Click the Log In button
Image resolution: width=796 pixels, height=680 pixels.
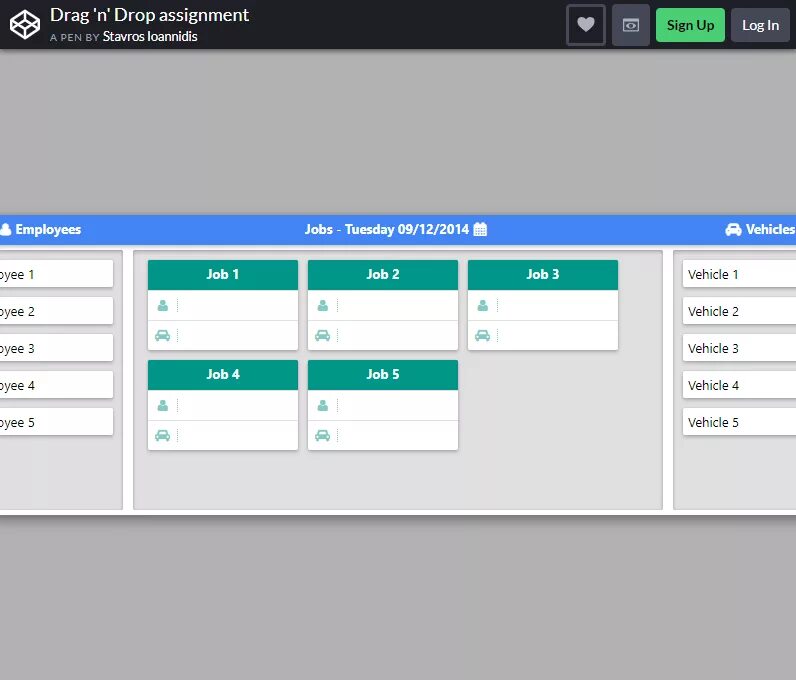pyautogui.click(x=760, y=25)
